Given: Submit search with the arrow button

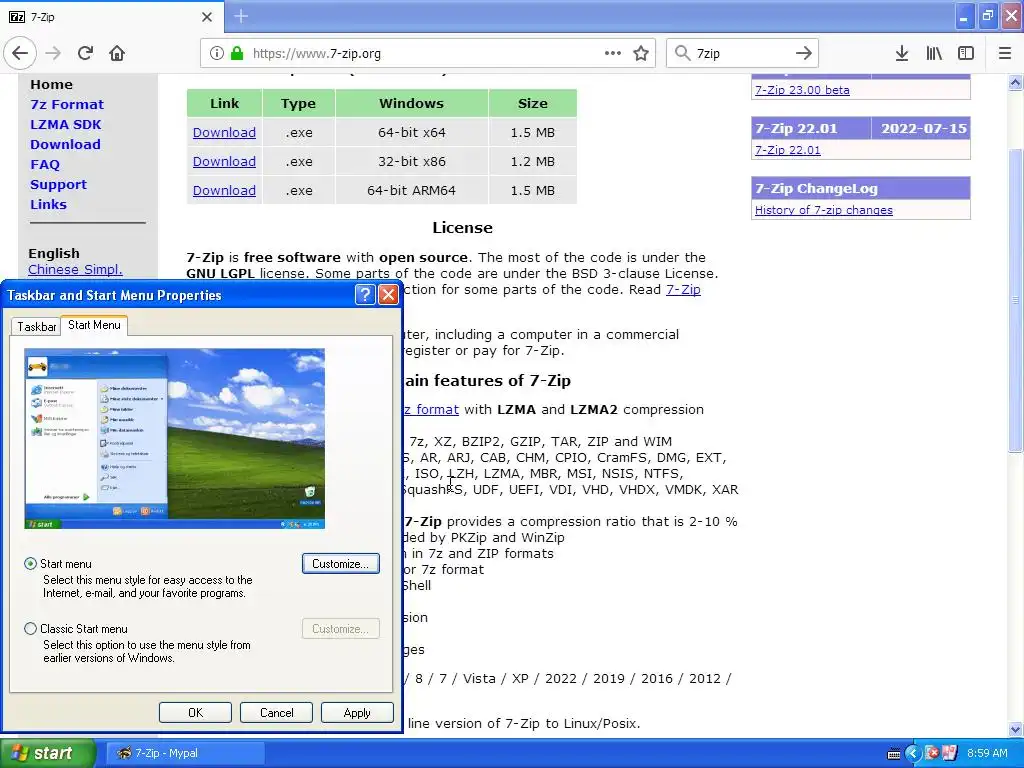Looking at the screenshot, I should 804,53.
